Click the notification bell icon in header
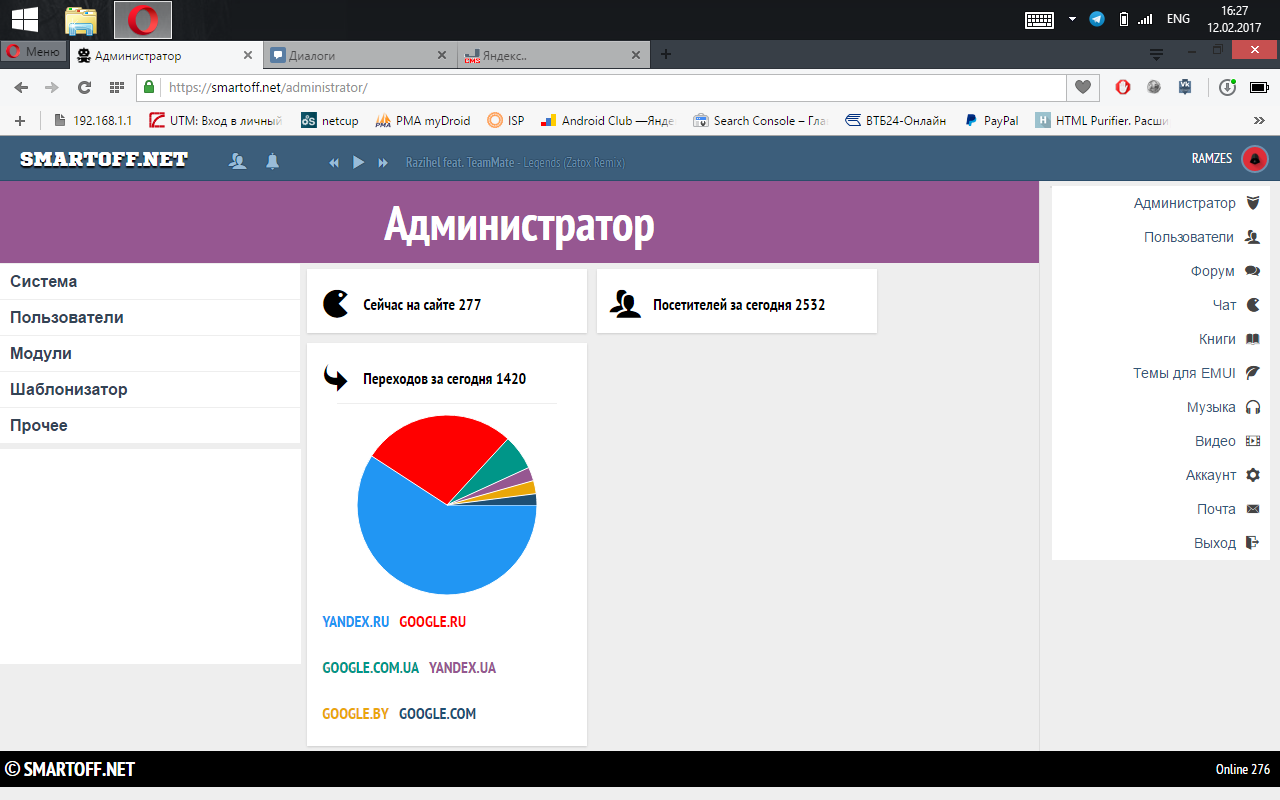 point(272,161)
